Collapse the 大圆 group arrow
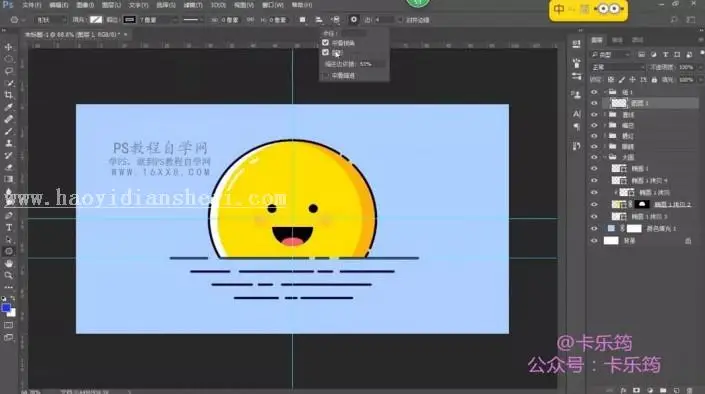 pos(605,157)
